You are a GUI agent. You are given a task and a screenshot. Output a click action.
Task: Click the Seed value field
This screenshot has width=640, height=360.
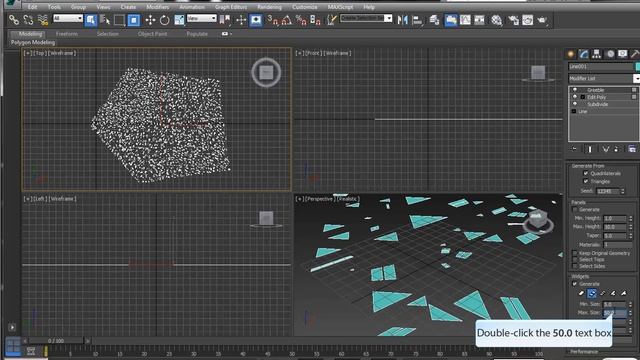click(x=608, y=191)
